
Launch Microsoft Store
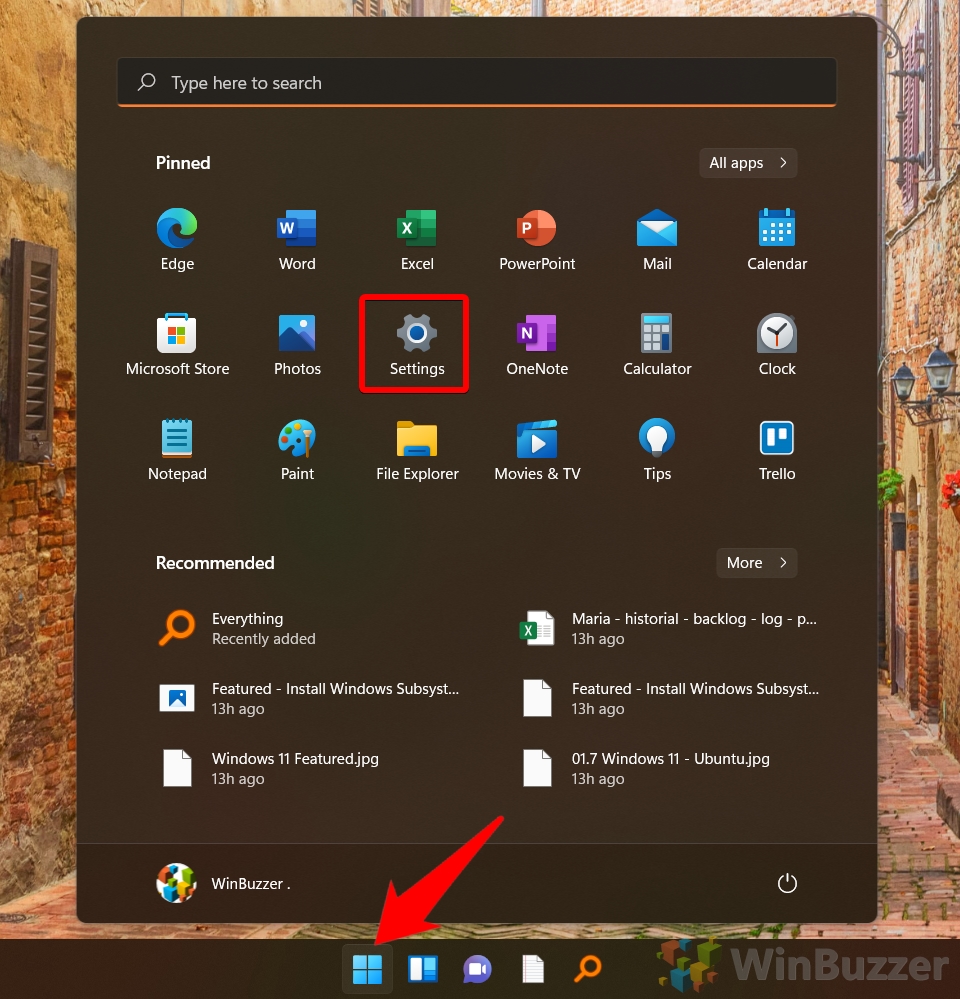(x=177, y=345)
